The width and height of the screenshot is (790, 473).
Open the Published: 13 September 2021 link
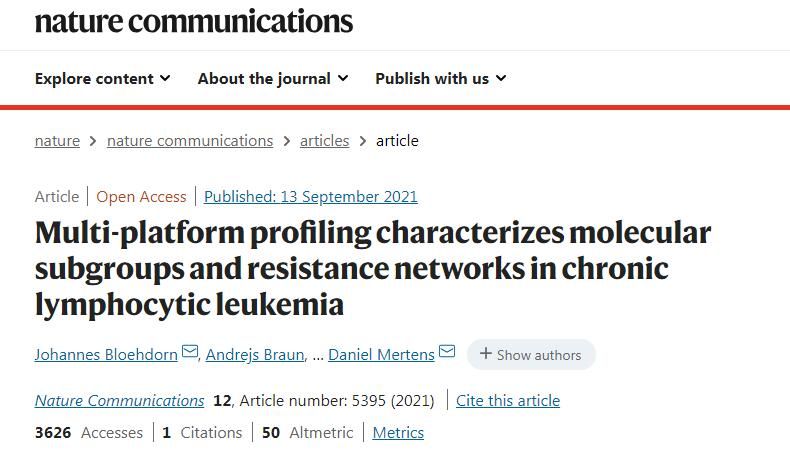(311, 196)
